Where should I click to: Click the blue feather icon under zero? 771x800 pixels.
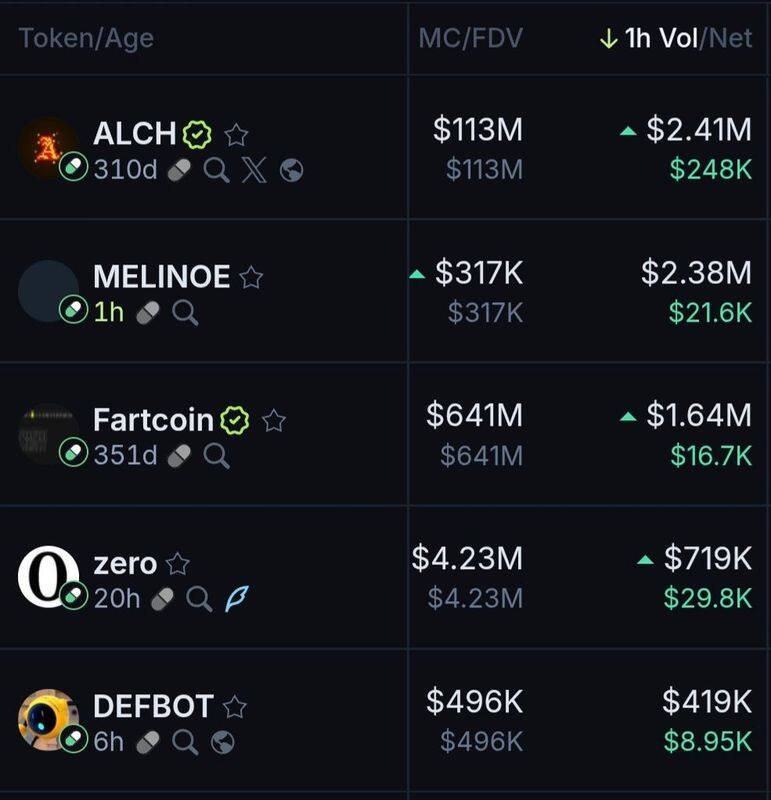pyautogui.click(x=238, y=599)
